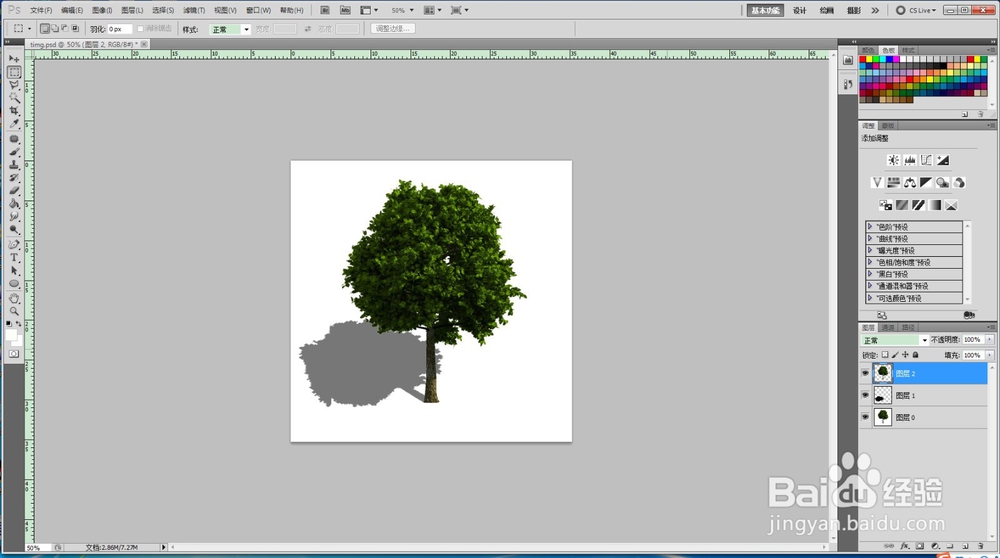Switch to the 绘画 workspace
1000x558 pixels.
point(827,10)
